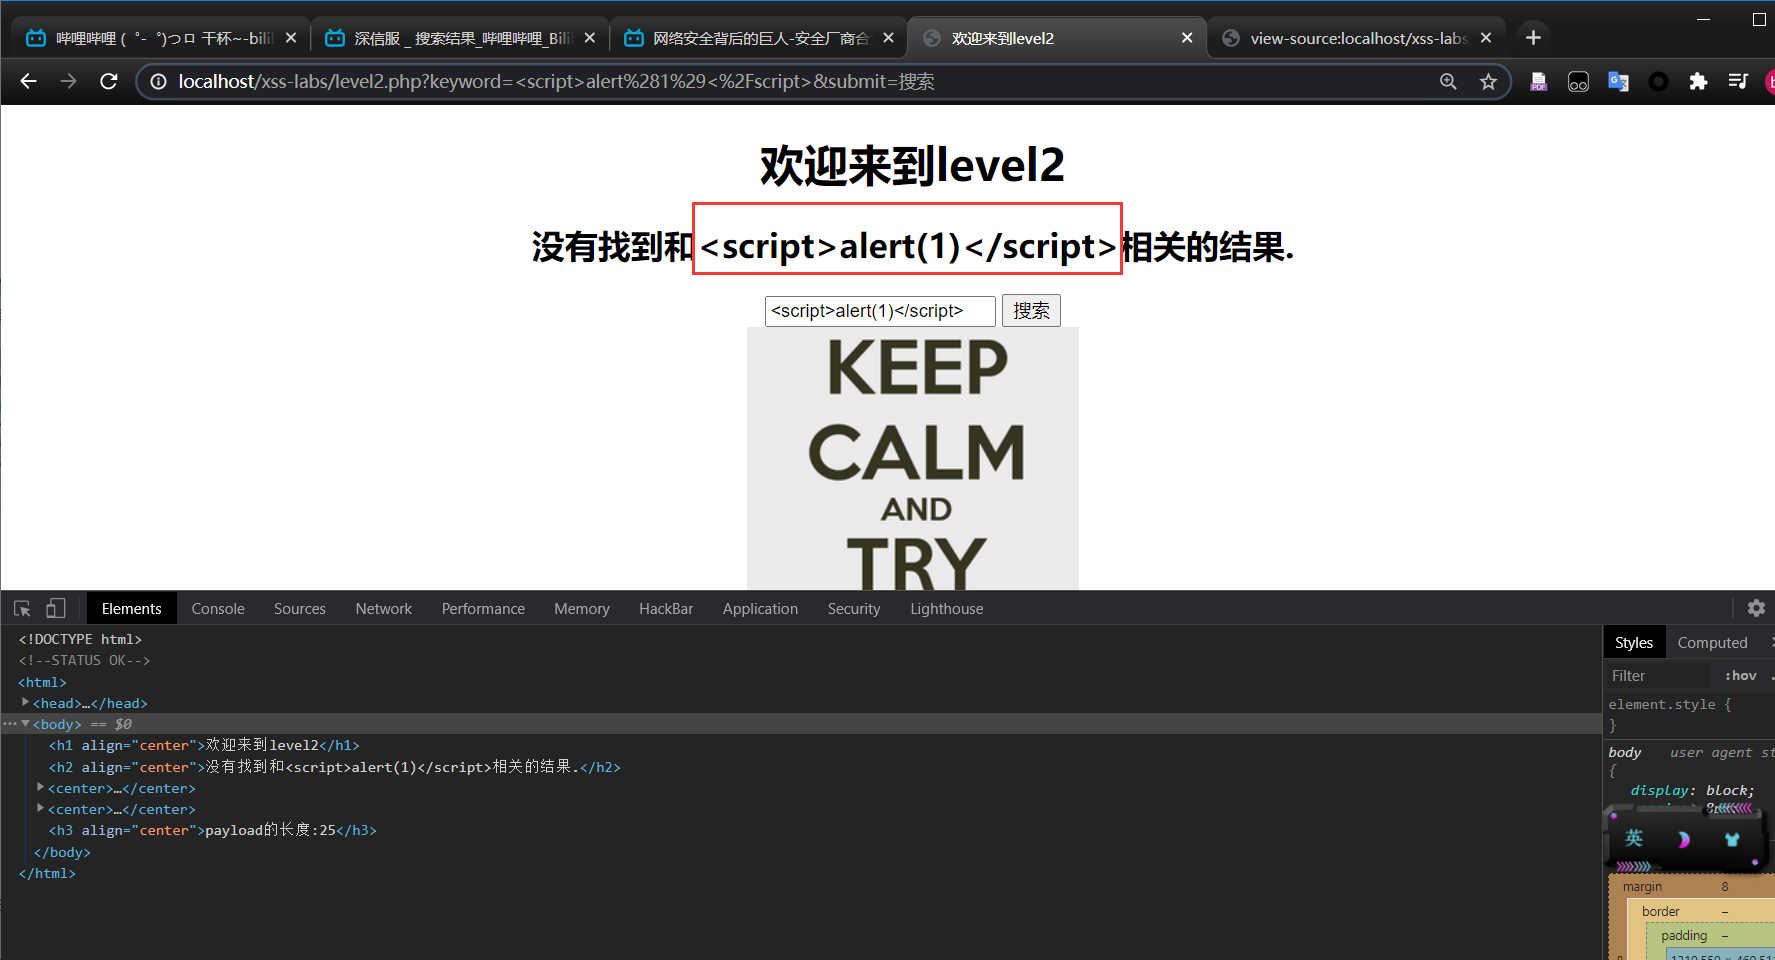The width and height of the screenshot is (1775, 960).
Task: Open the zoom magnifier in address bar
Action: [1448, 81]
